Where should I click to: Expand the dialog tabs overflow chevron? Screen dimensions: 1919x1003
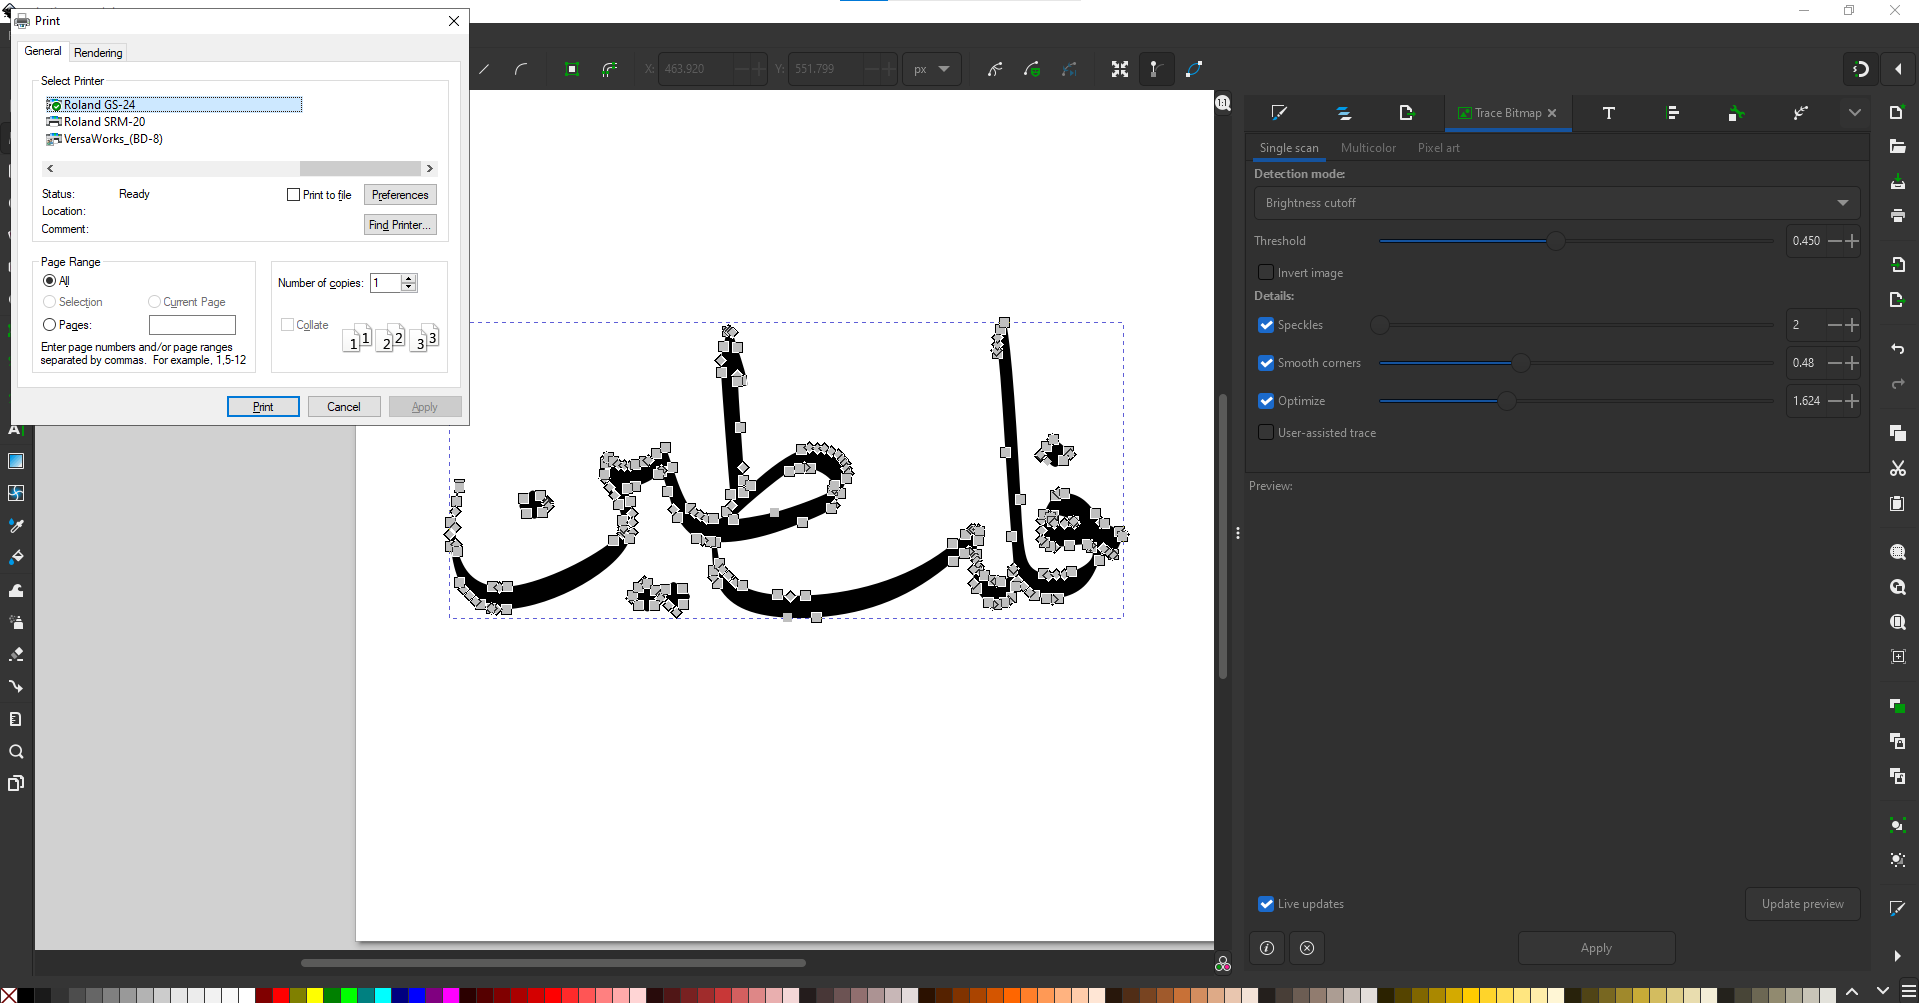(1855, 113)
